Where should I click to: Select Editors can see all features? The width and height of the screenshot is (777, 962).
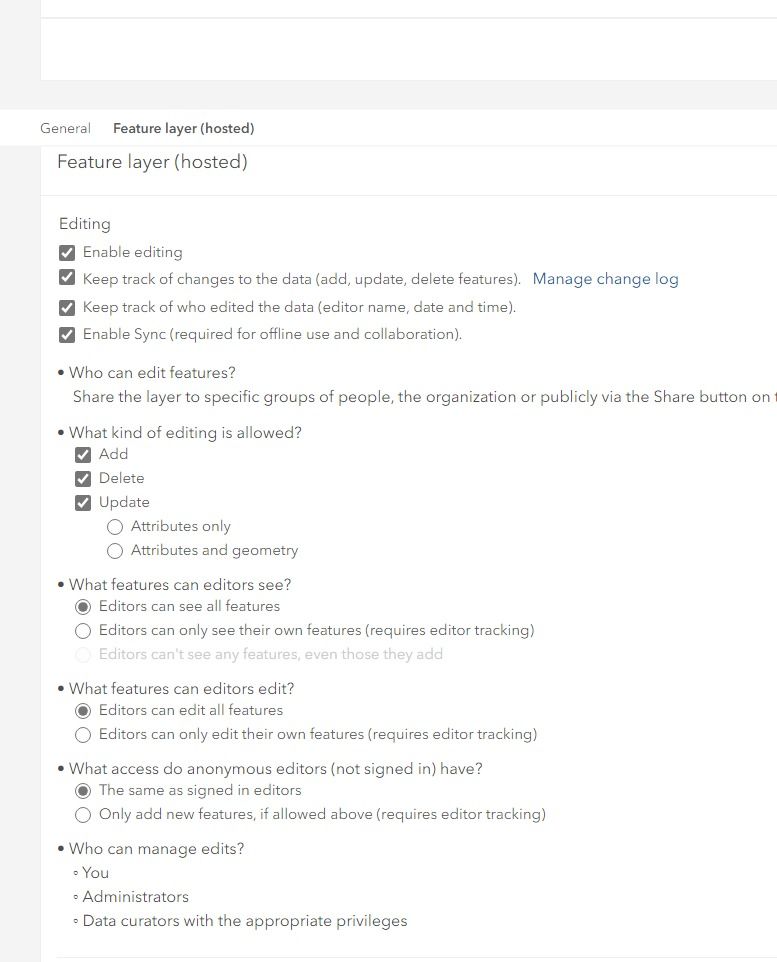[x=83, y=607]
